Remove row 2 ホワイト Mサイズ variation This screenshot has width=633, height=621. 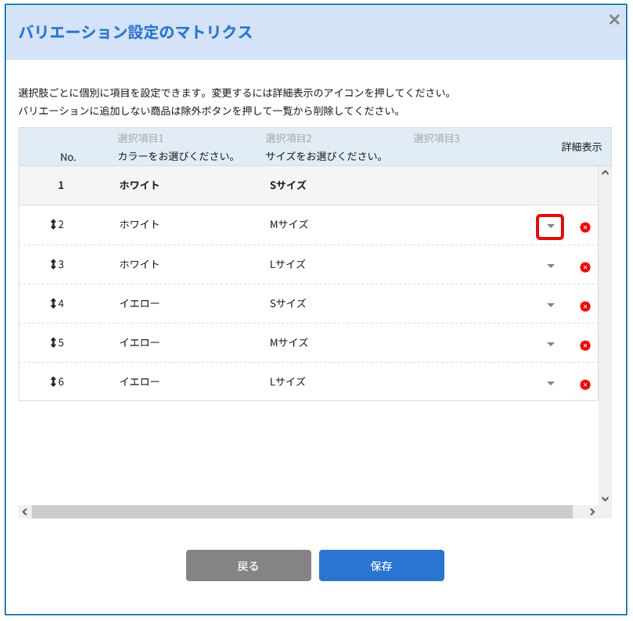[x=585, y=227]
